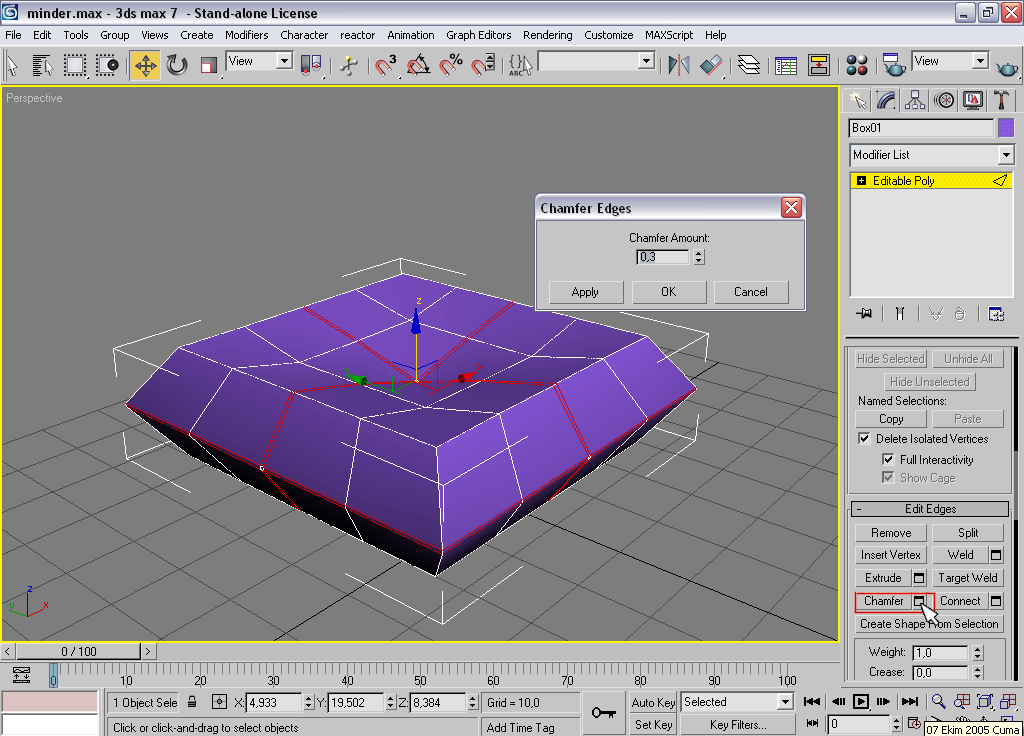Open the Material Editor
This screenshot has width=1024, height=736.
857,66
